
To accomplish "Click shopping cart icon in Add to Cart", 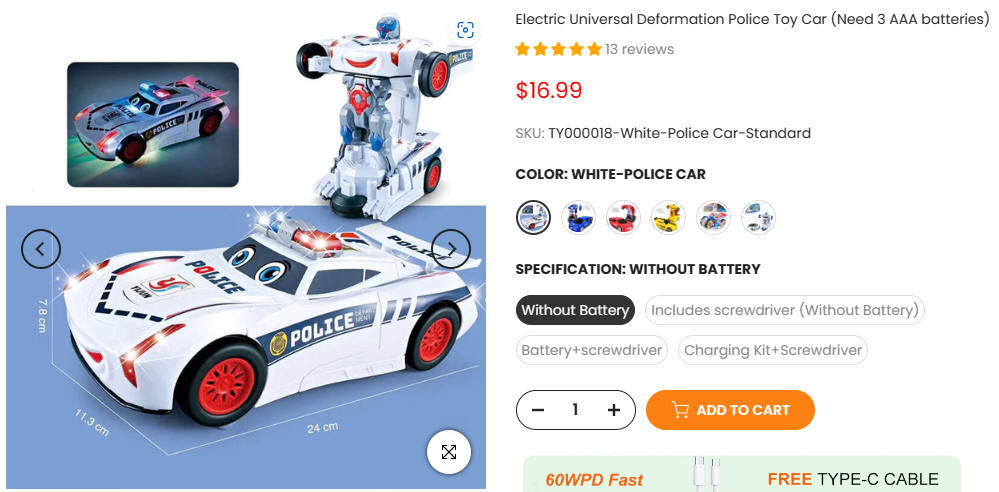I will [x=680, y=410].
